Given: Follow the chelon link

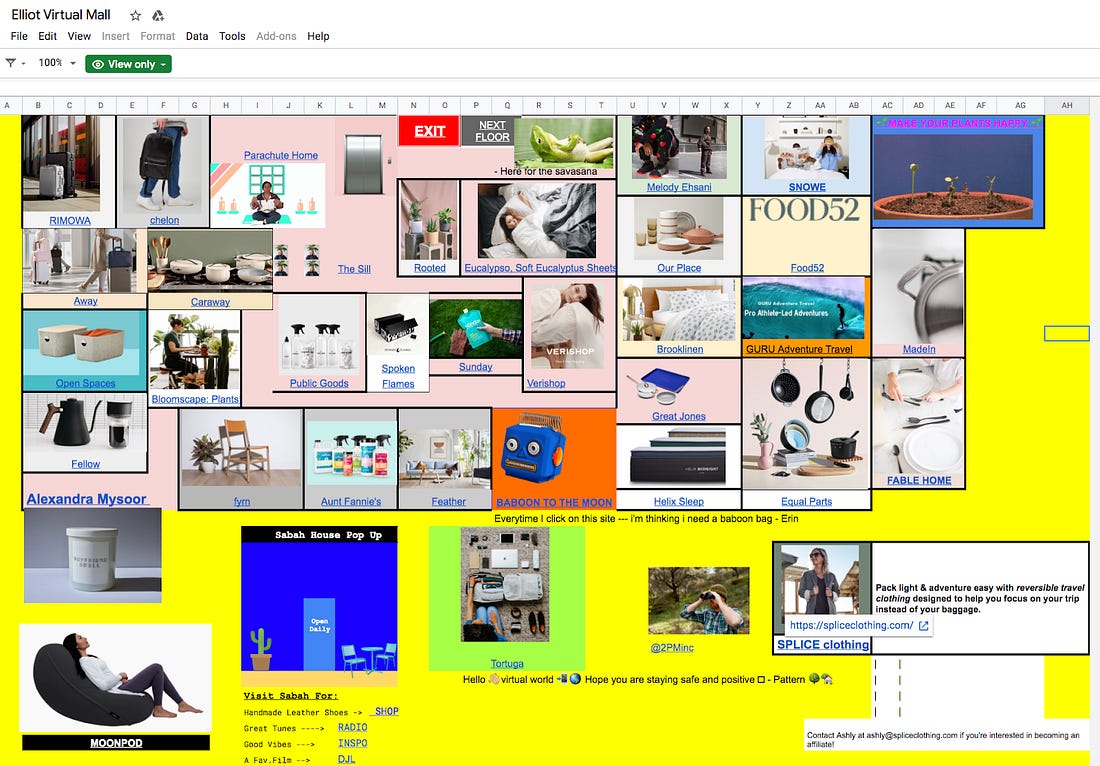Looking at the screenshot, I should point(164,220).
